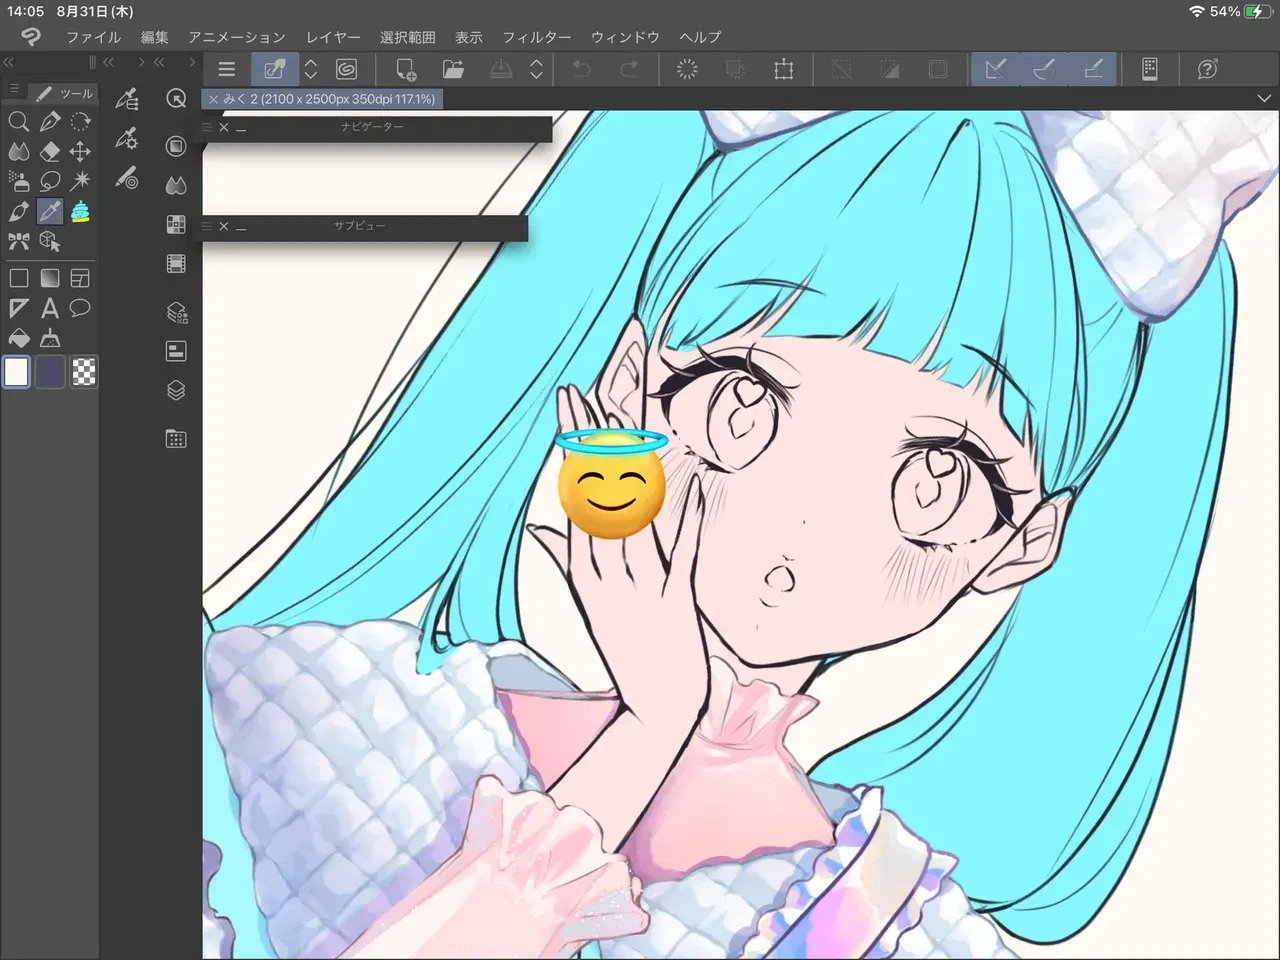Select the Pen nib tool
Viewport: 1280px width, 960px height.
(x=49, y=122)
